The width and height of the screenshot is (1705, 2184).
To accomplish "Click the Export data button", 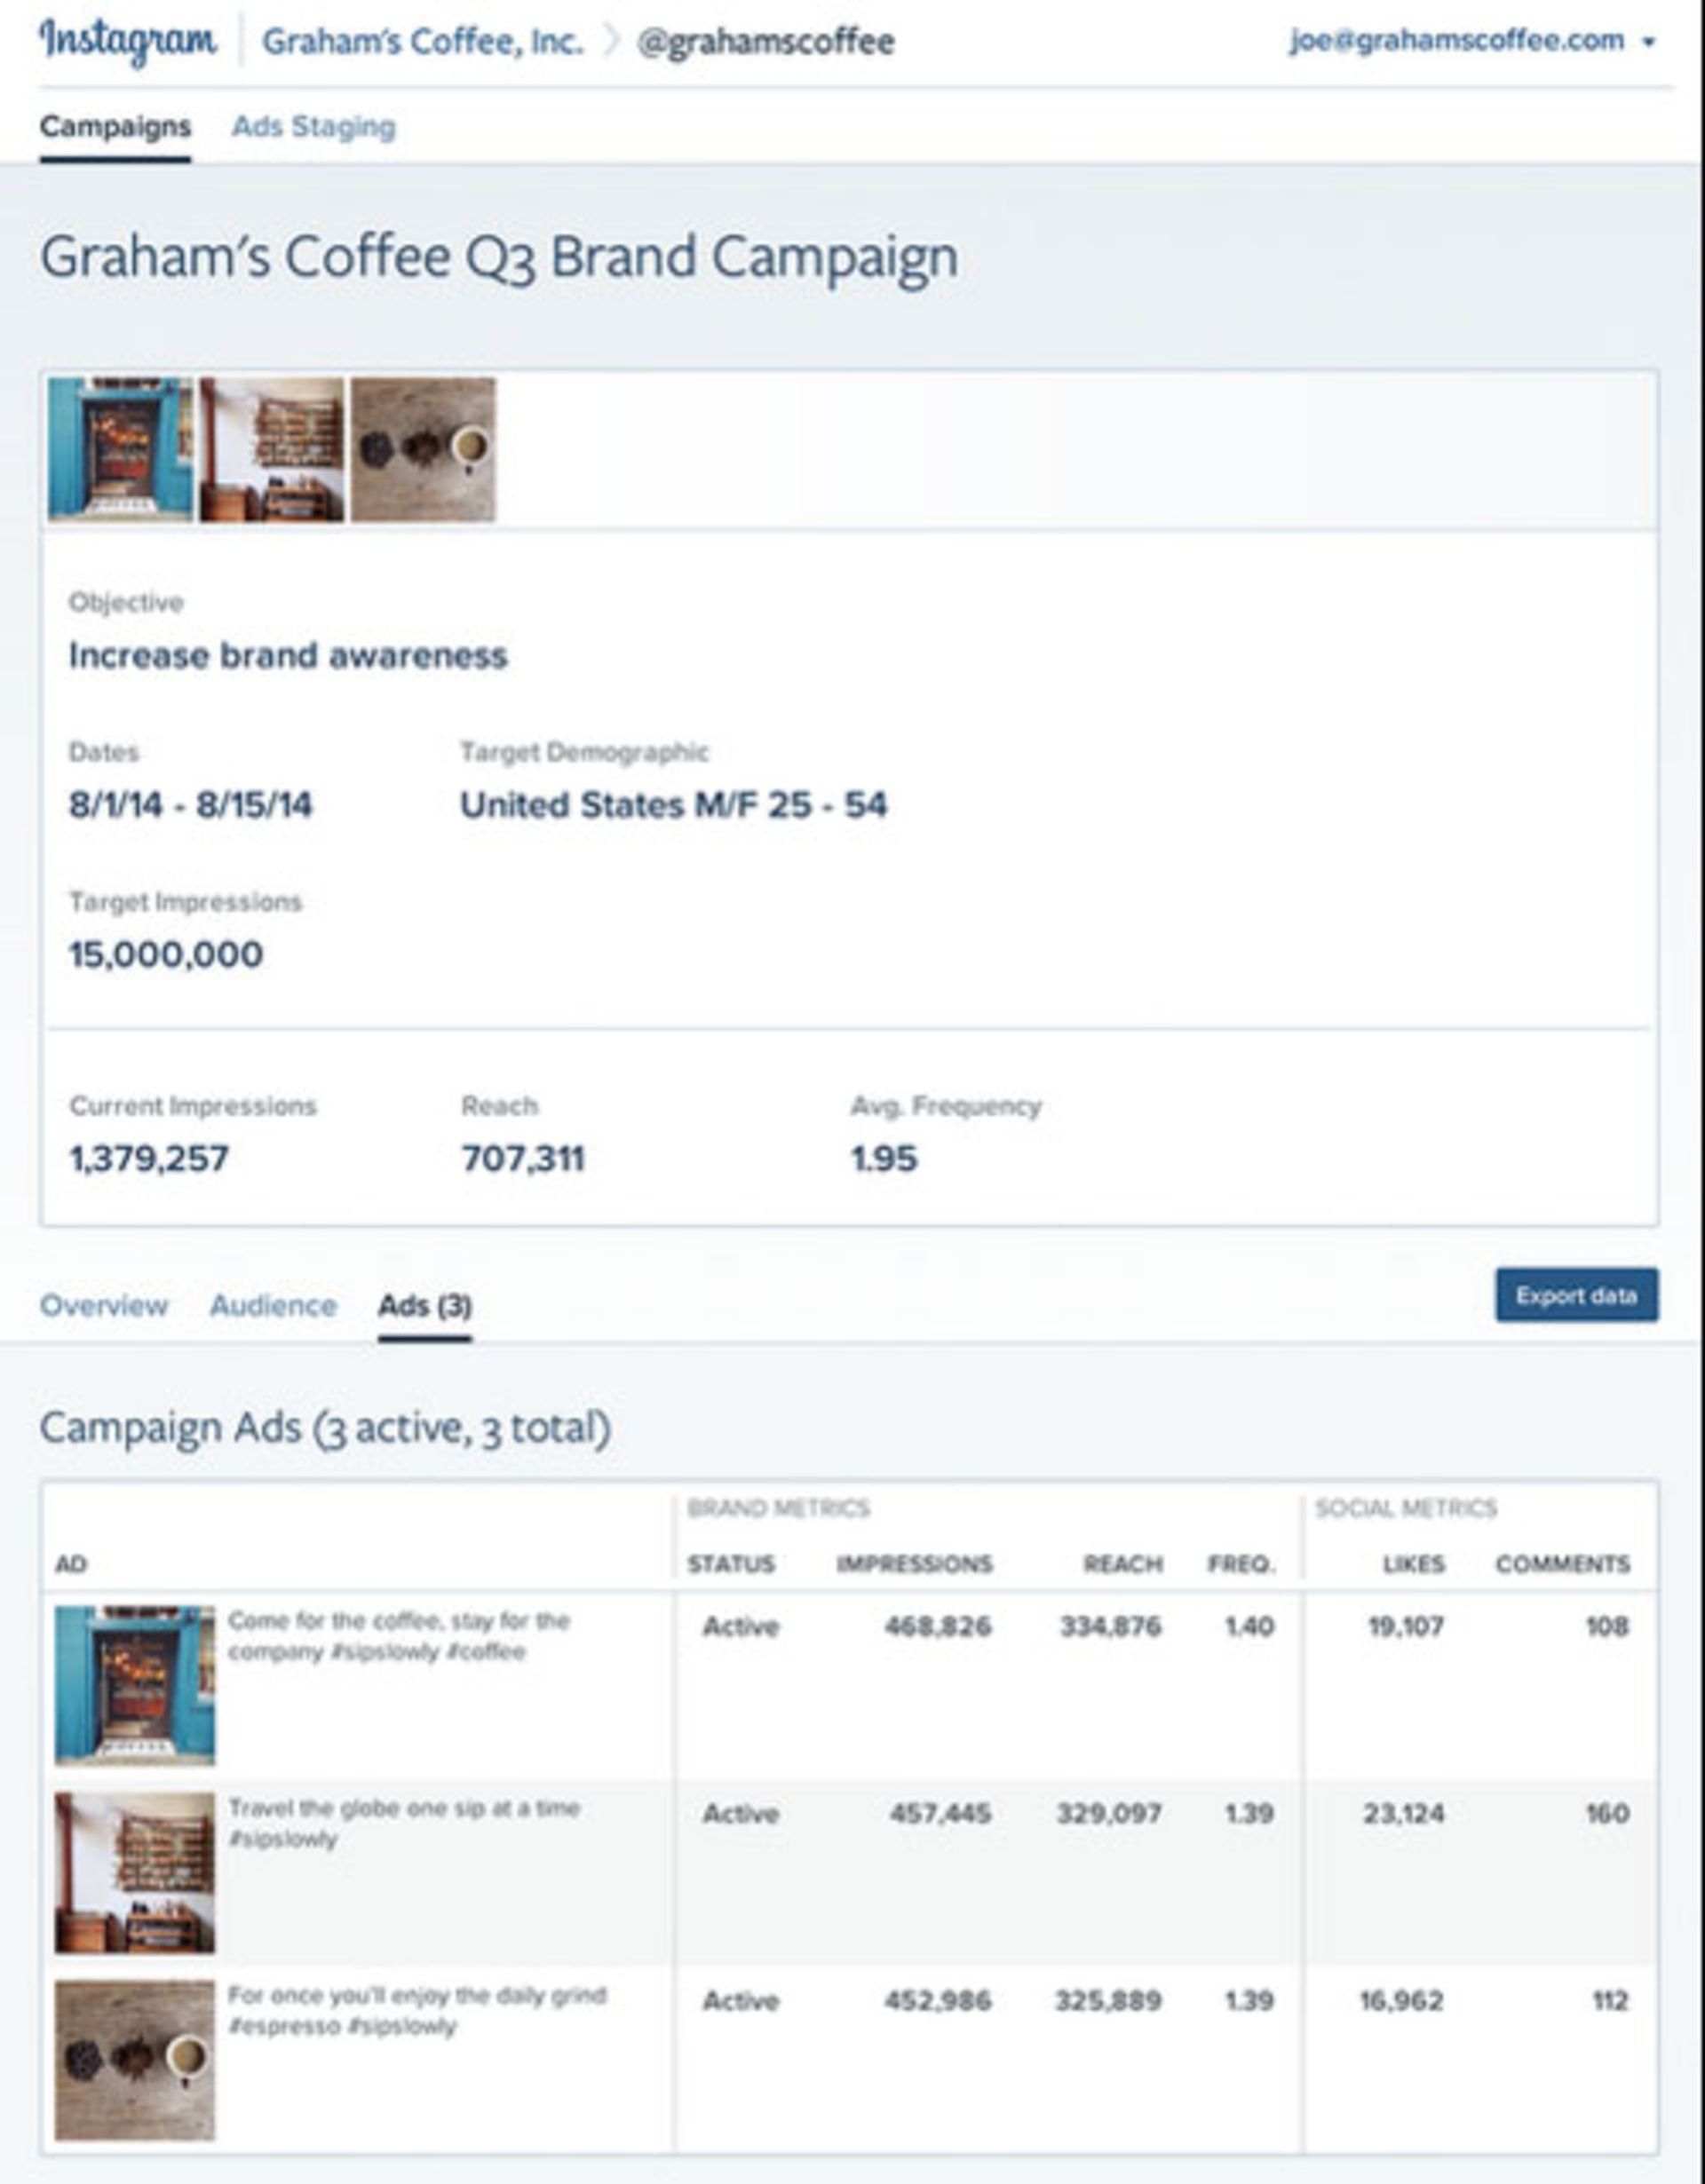I will [1576, 1295].
